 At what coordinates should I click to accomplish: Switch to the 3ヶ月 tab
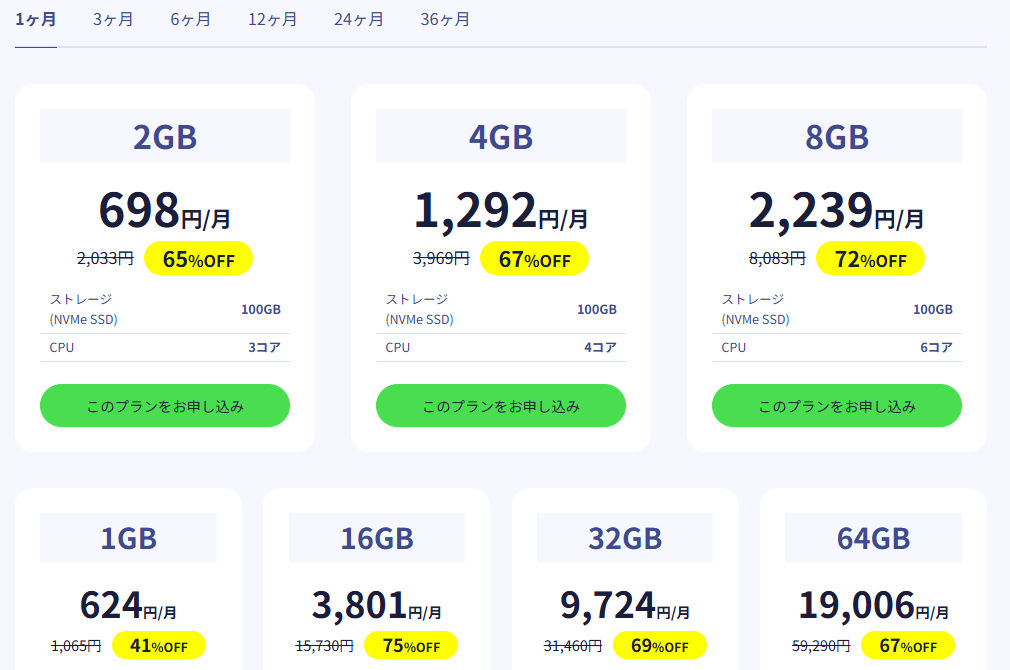point(113,20)
